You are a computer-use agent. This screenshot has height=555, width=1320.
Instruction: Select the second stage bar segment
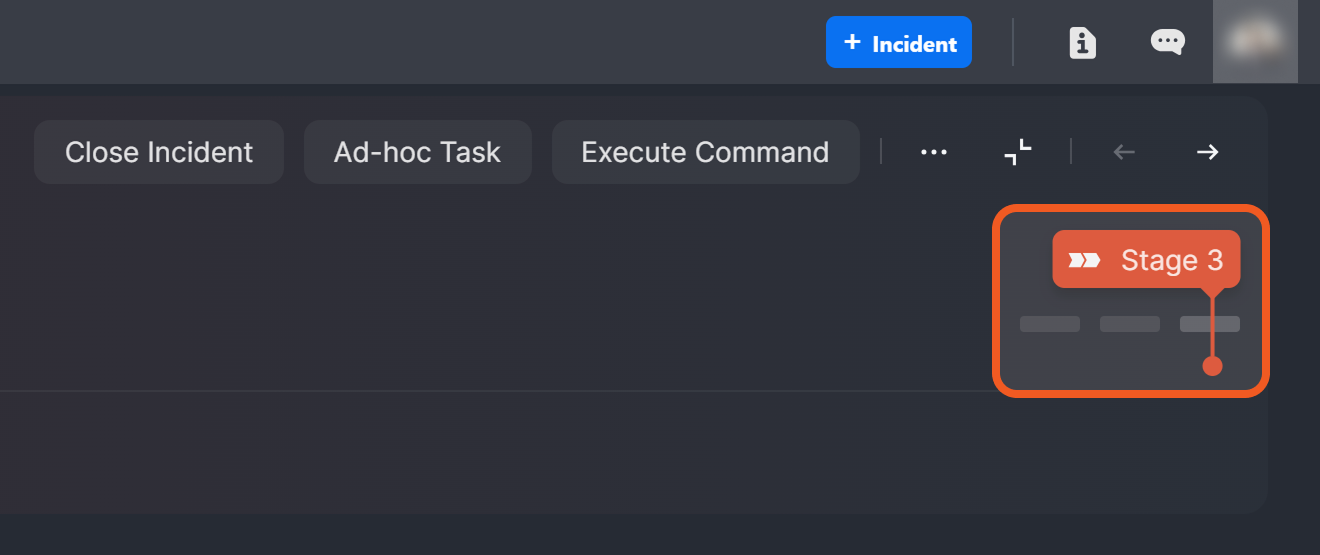[x=1129, y=324]
